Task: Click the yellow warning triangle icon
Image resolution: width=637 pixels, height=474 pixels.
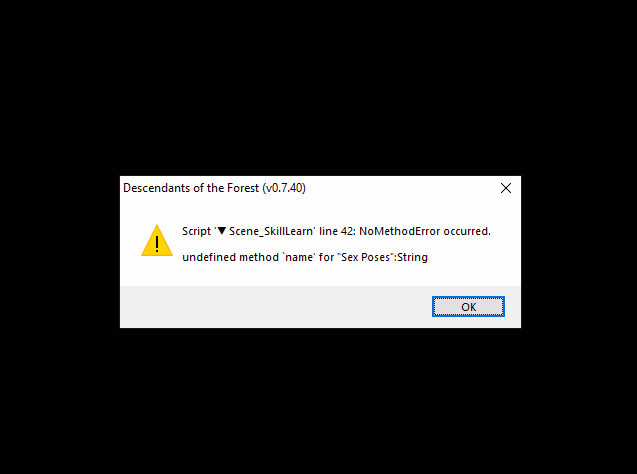Action: click(x=157, y=240)
